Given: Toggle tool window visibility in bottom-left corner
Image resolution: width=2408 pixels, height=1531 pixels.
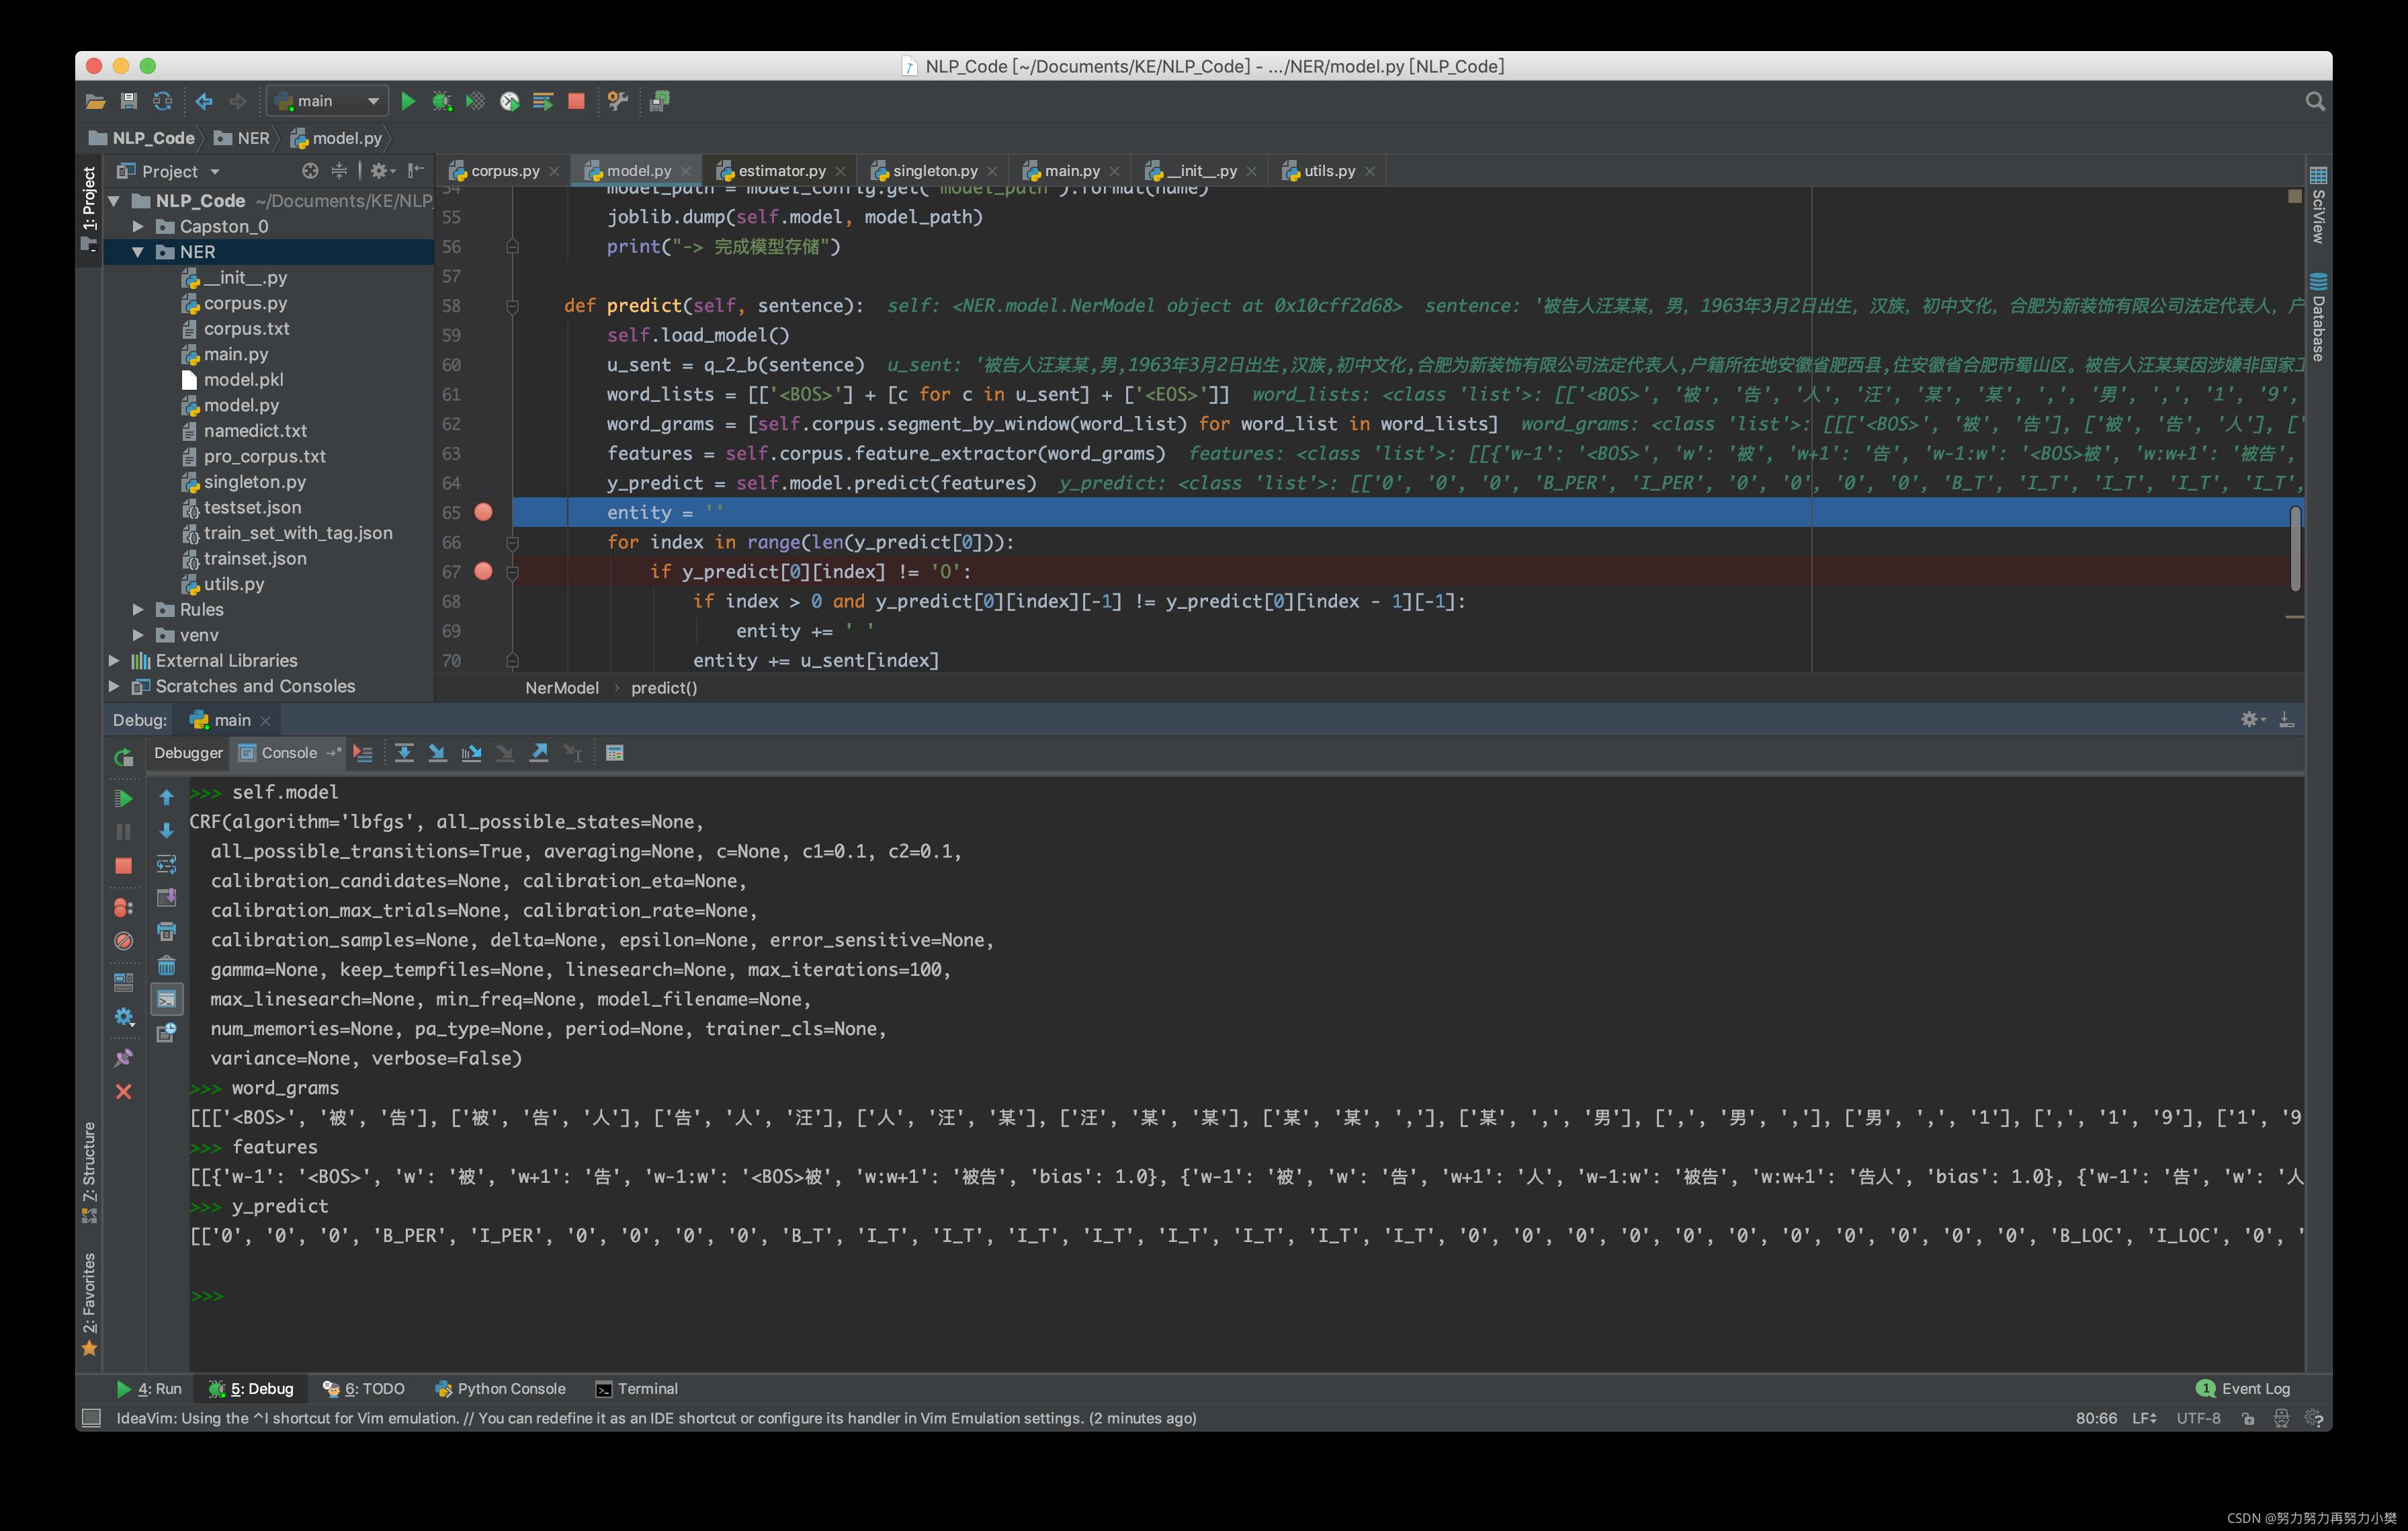Looking at the screenshot, I should [x=91, y=1417].
